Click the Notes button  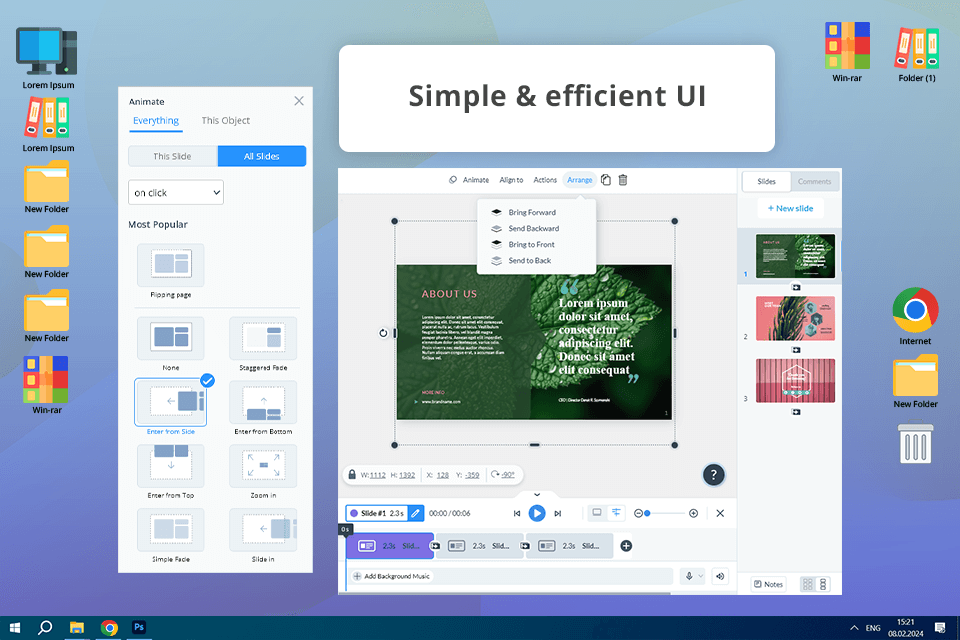pos(768,584)
